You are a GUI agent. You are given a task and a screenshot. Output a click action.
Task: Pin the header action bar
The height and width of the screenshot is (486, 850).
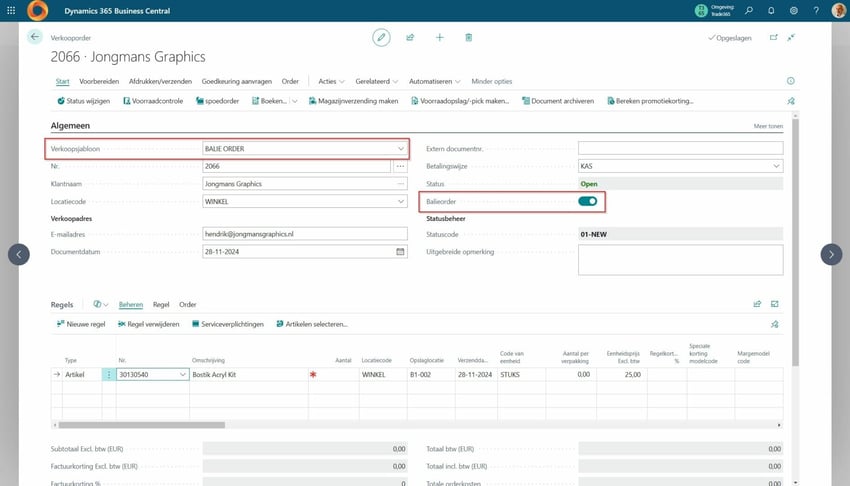click(791, 101)
